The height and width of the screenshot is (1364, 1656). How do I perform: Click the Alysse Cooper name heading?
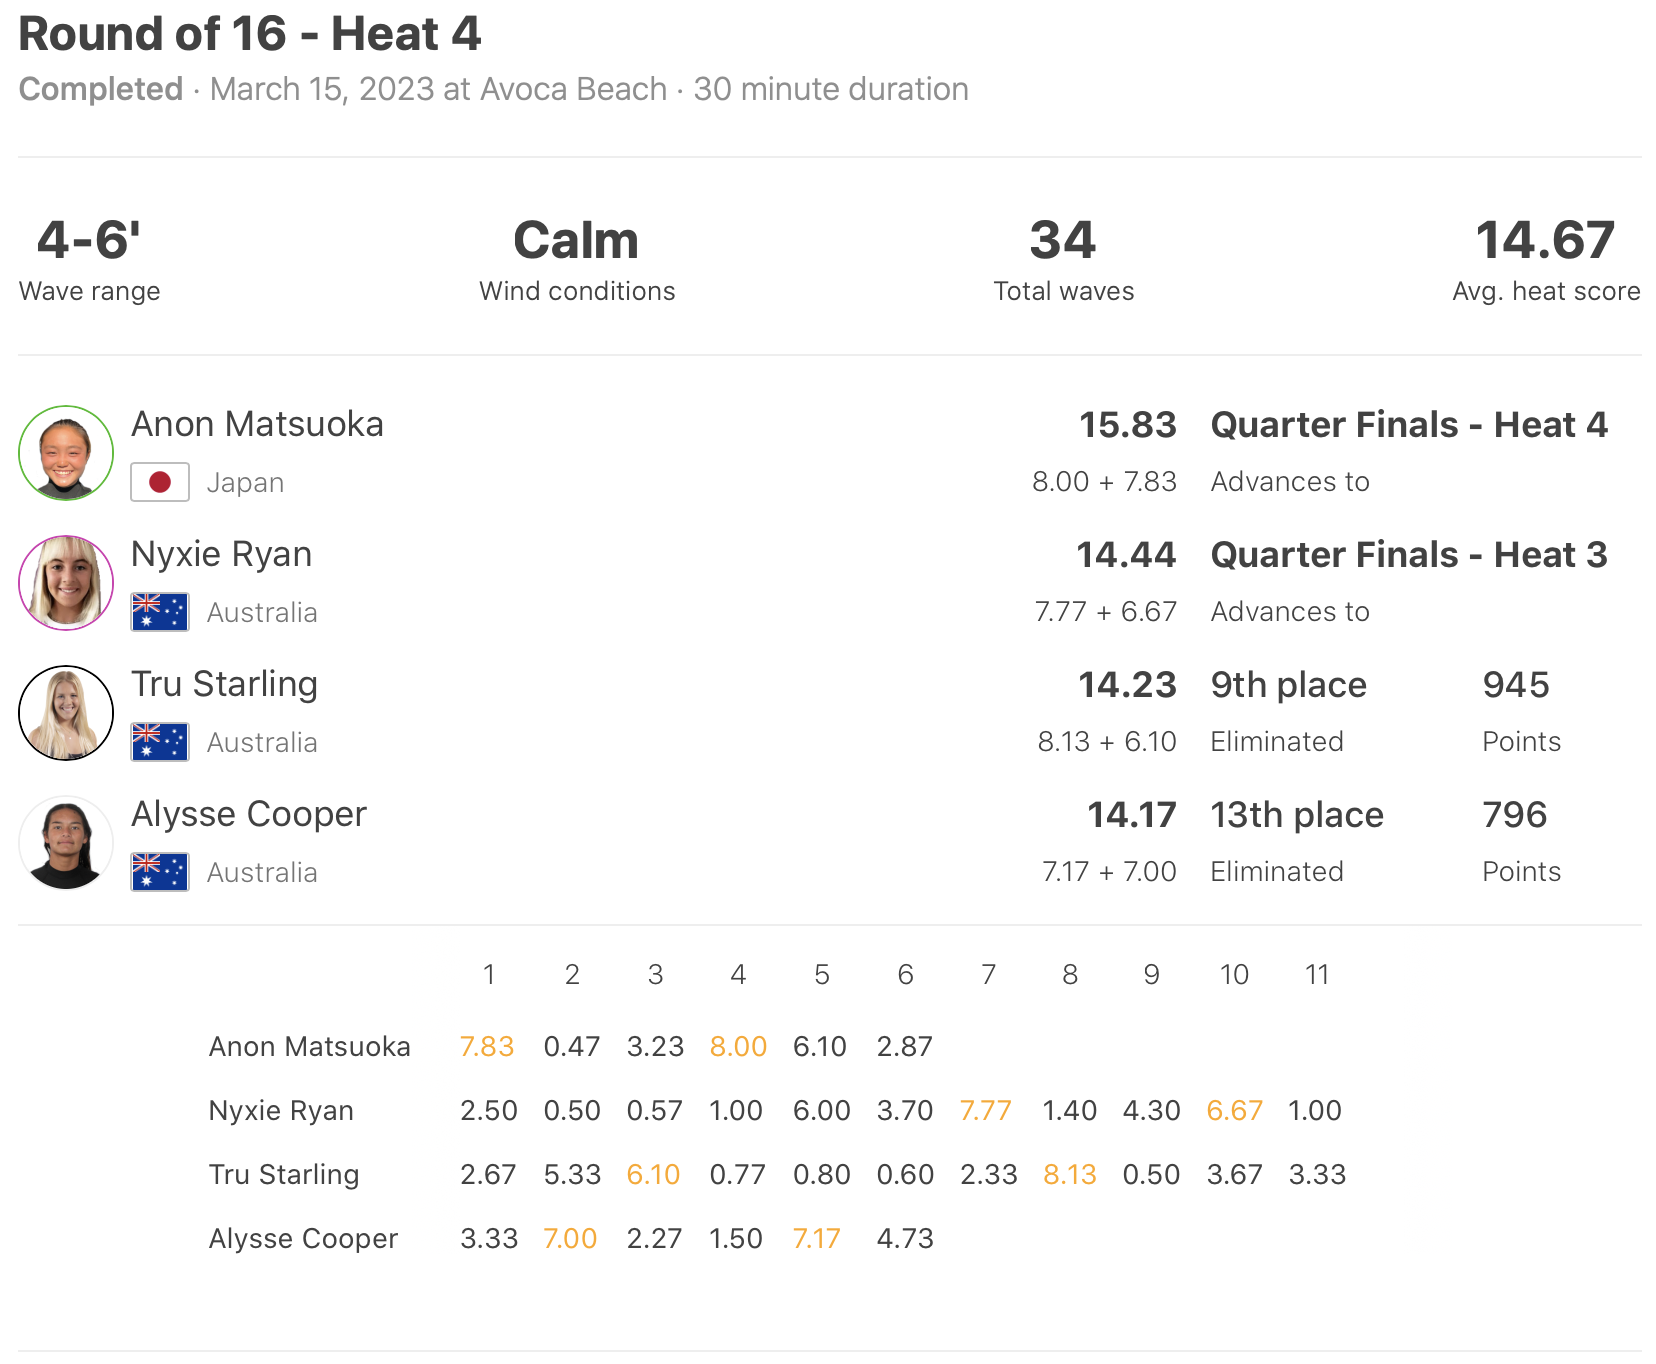(249, 814)
